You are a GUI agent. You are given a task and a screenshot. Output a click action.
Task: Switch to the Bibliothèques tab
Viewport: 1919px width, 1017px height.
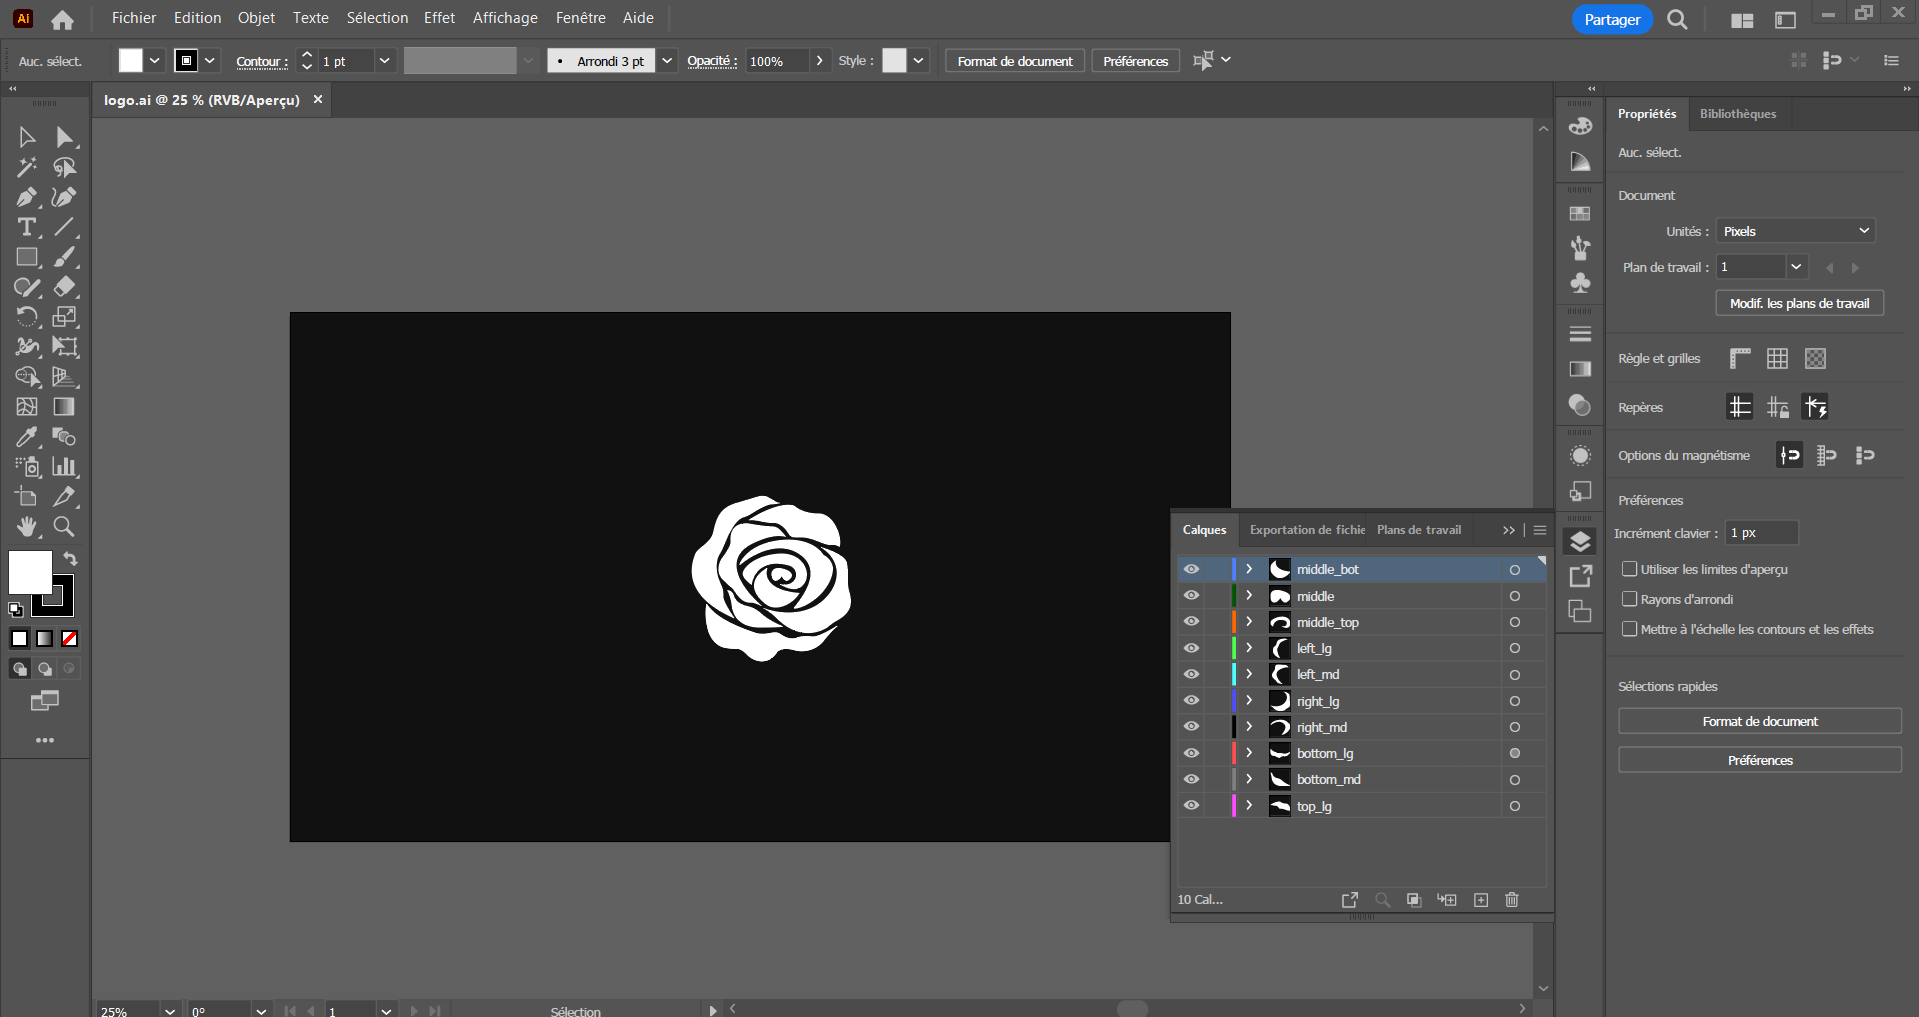(x=1737, y=114)
